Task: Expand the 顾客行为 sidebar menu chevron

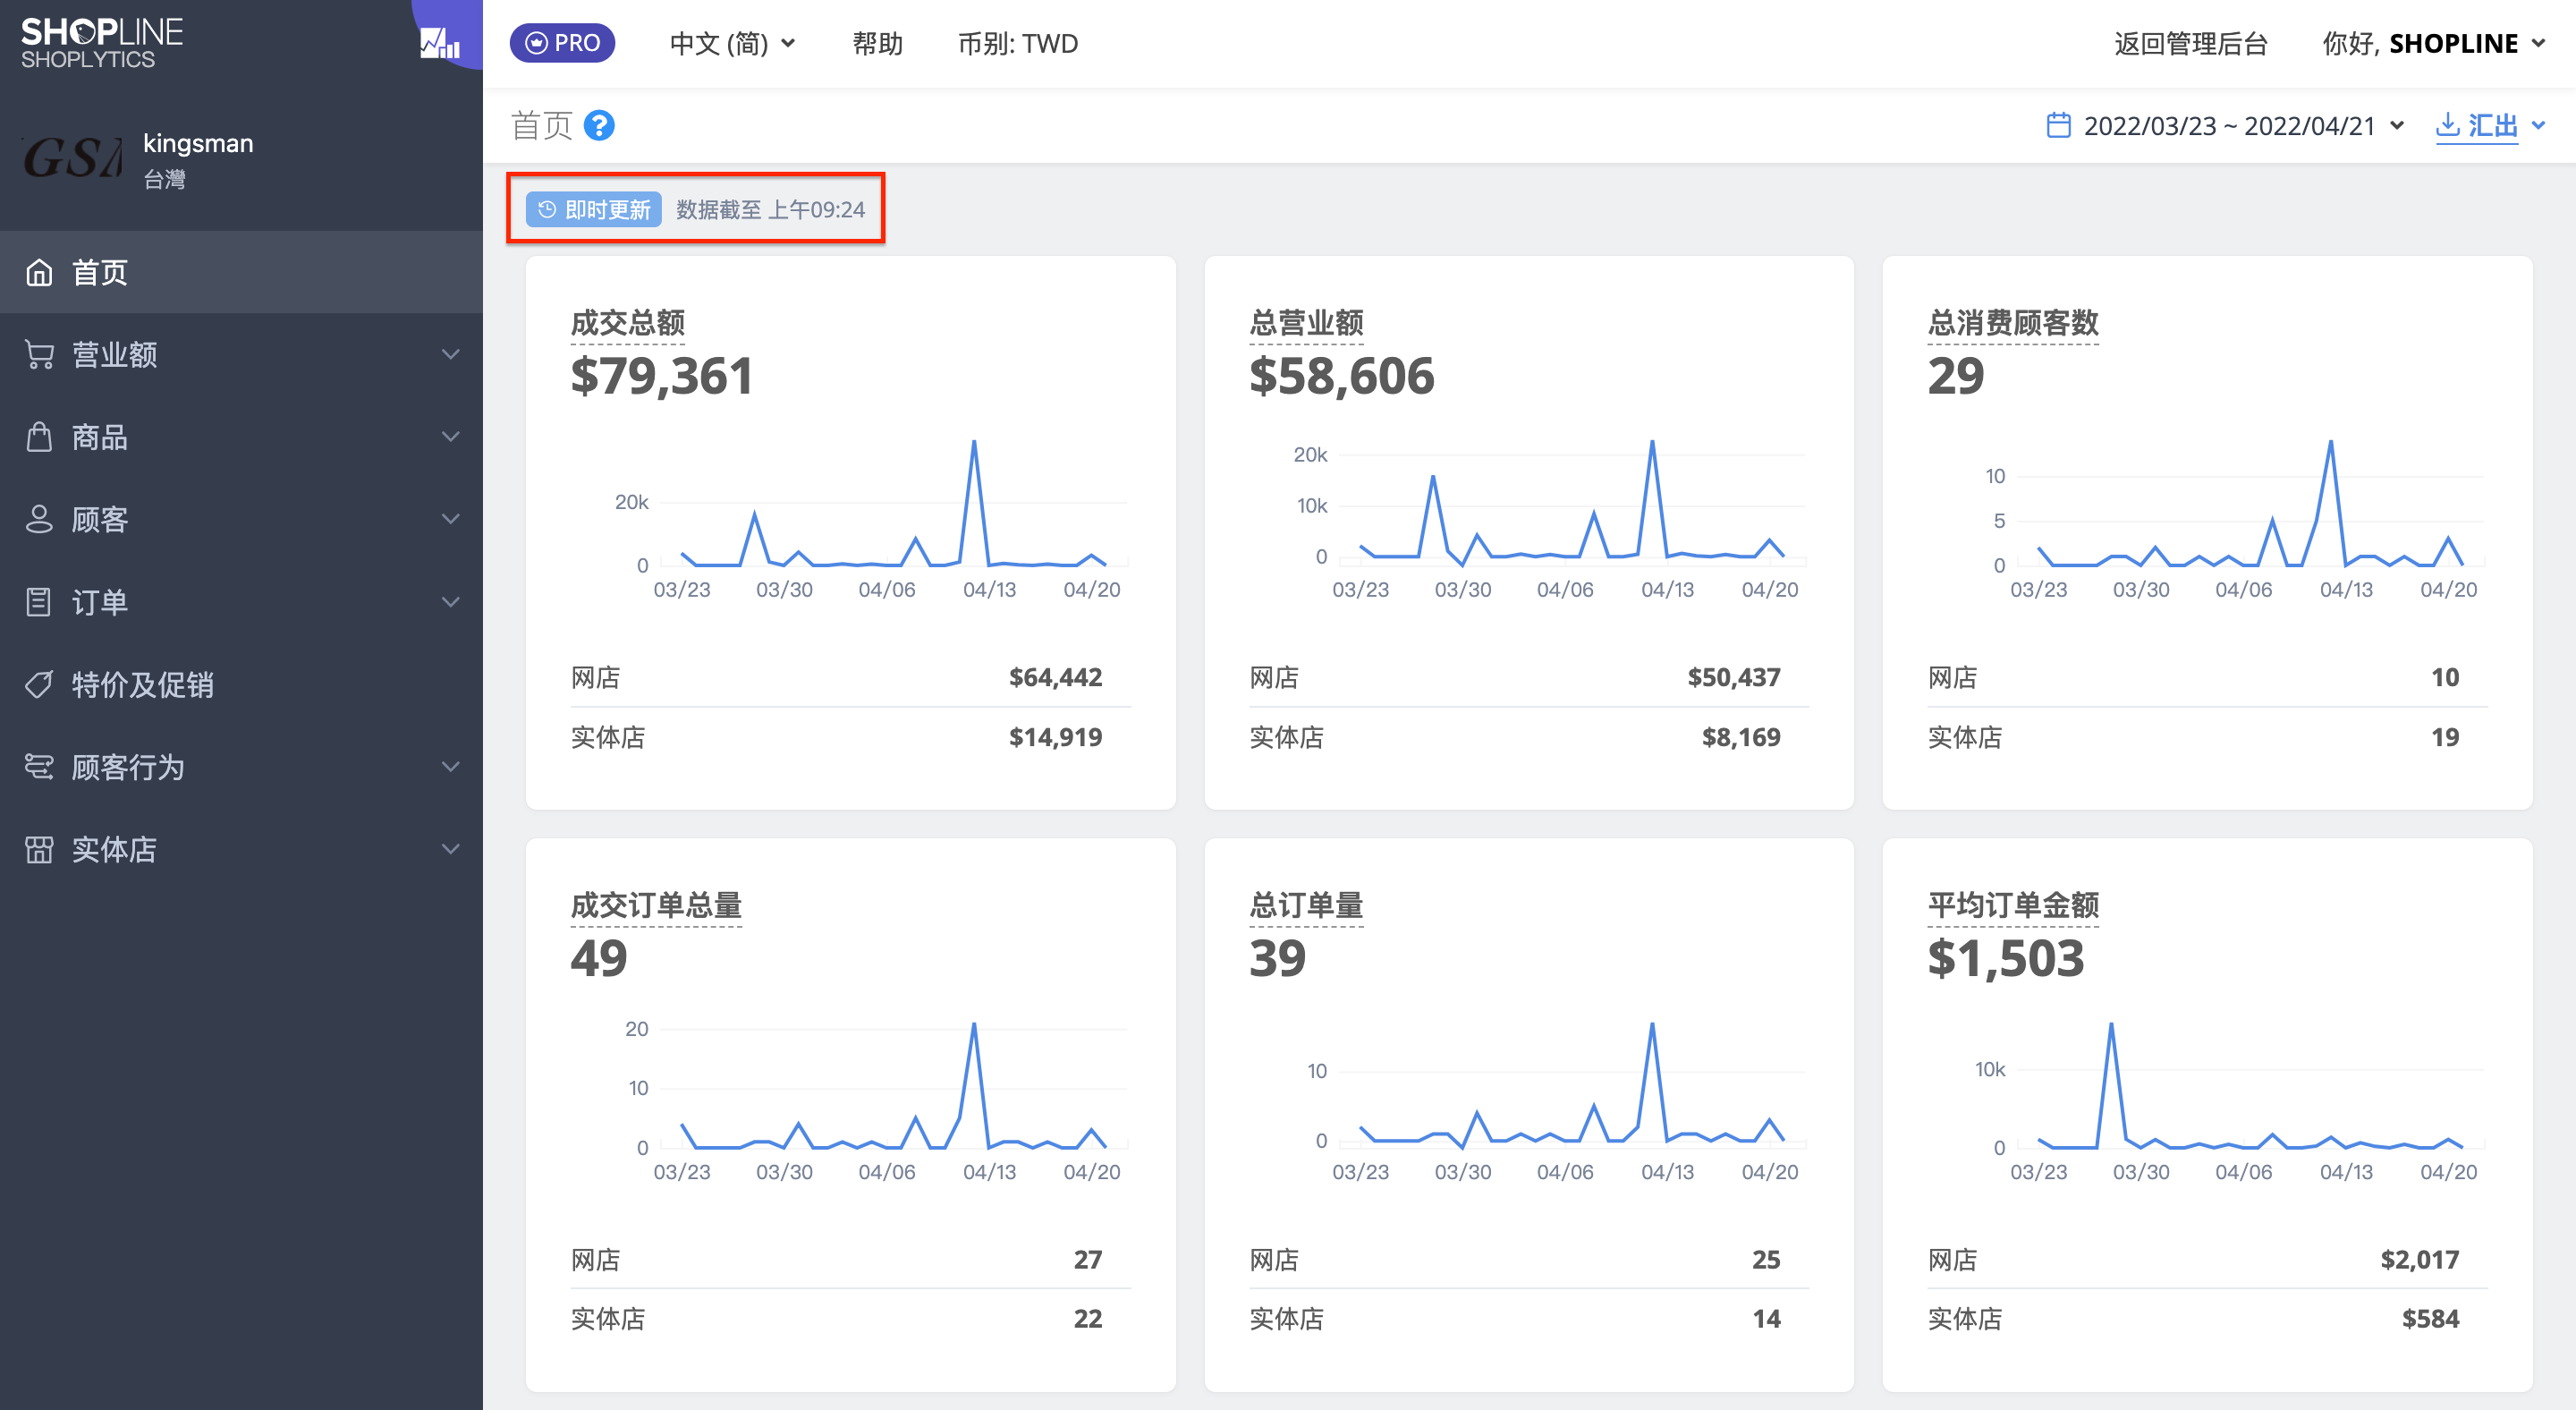Action: pos(451,767)
